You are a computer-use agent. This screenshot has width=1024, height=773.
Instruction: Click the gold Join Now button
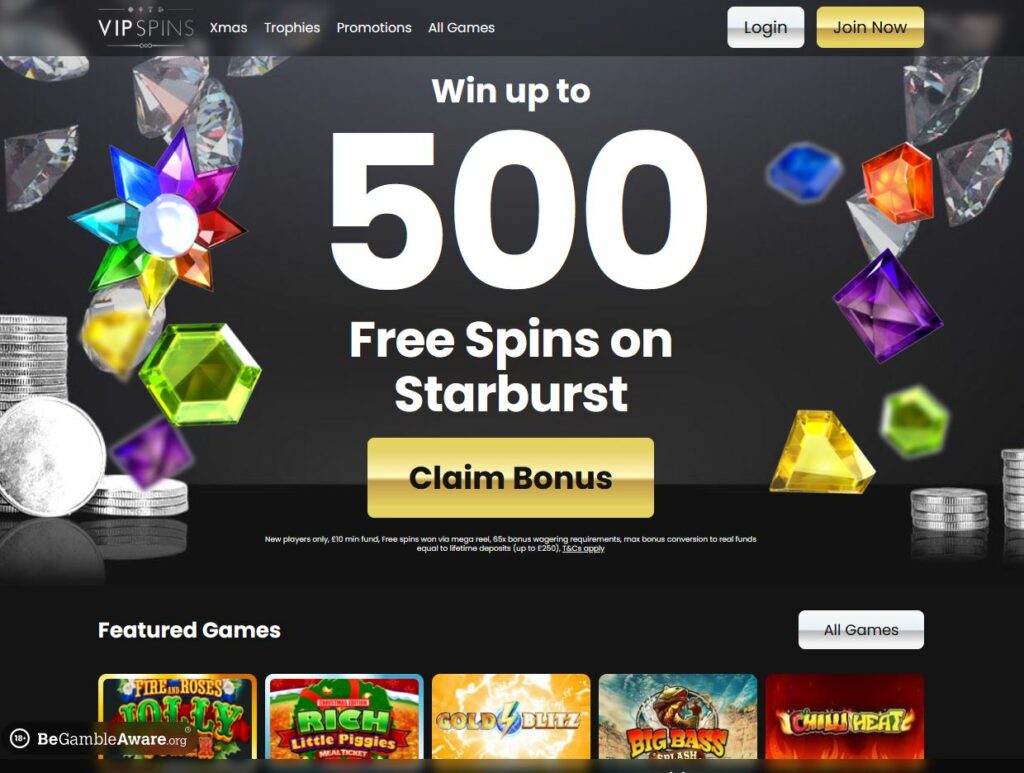coord(870,27)
